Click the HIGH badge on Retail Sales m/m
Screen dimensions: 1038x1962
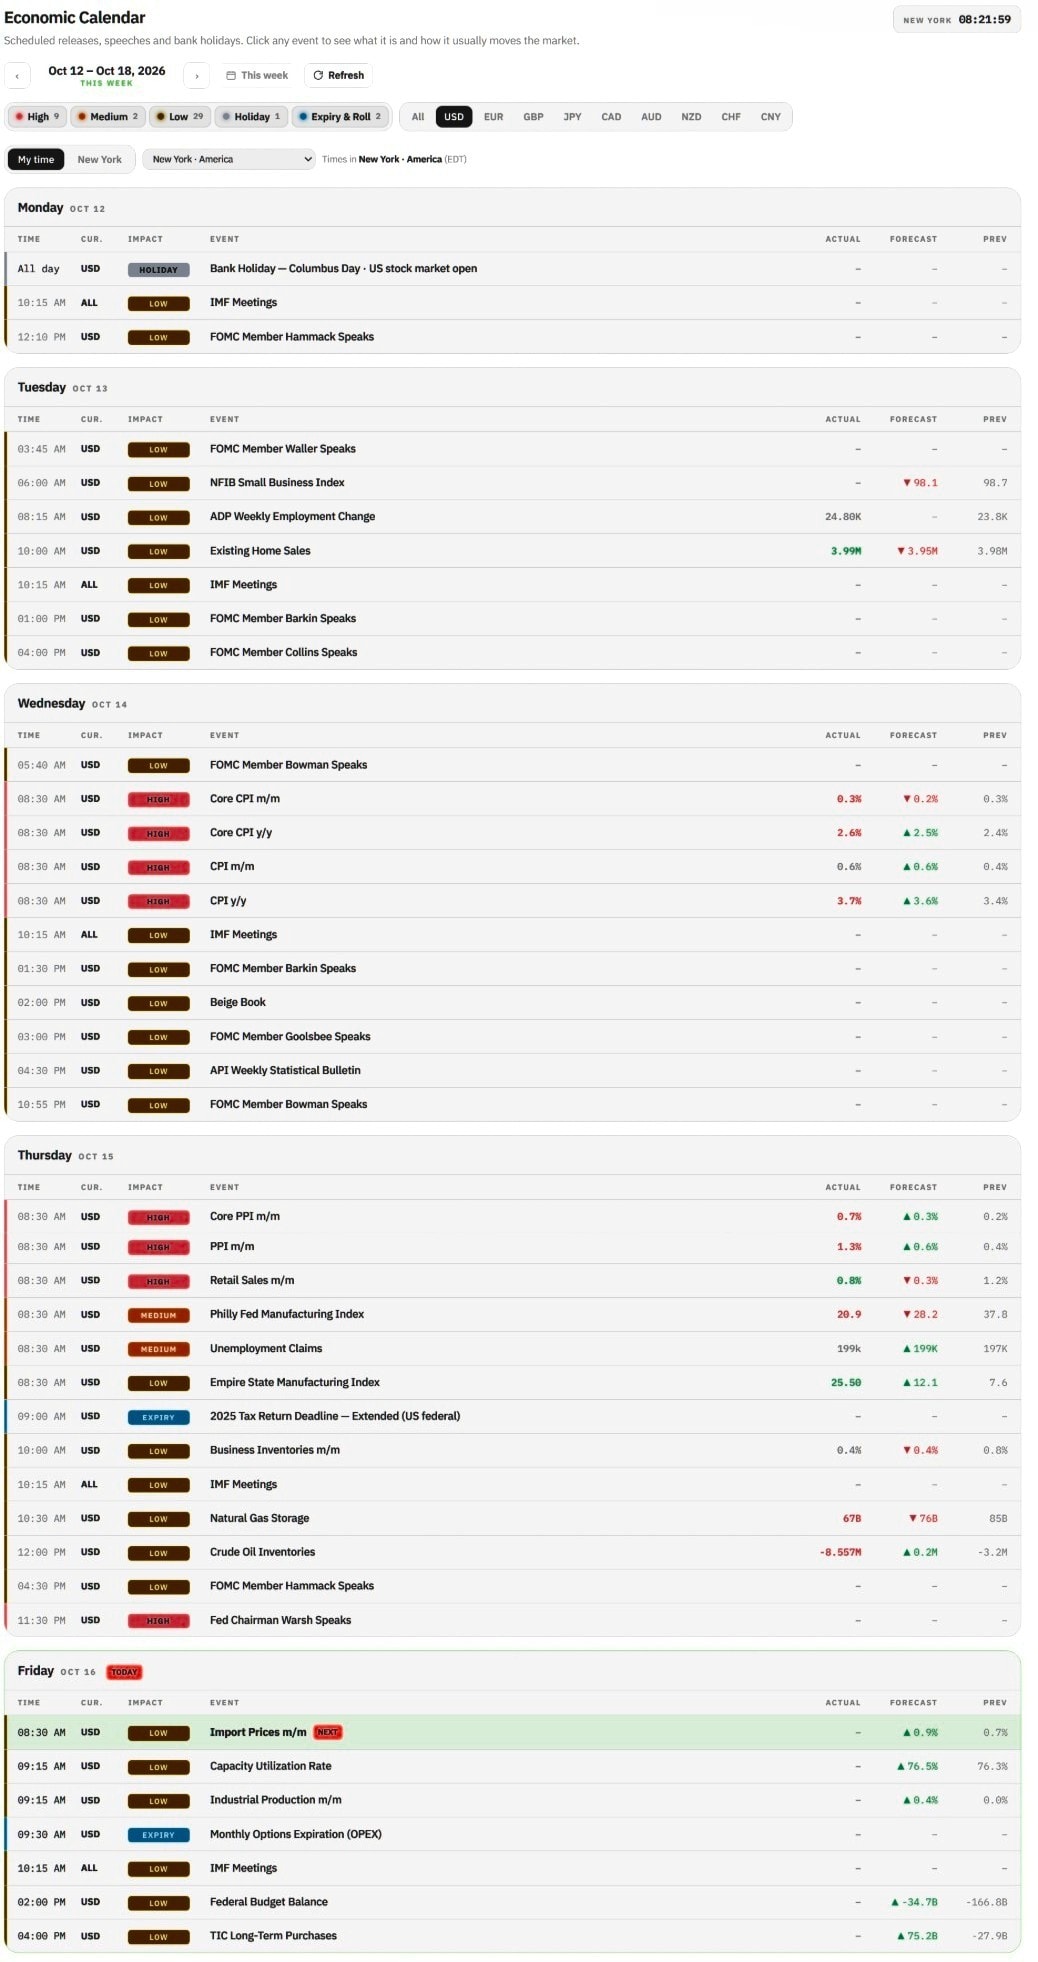click(158, 1282)
